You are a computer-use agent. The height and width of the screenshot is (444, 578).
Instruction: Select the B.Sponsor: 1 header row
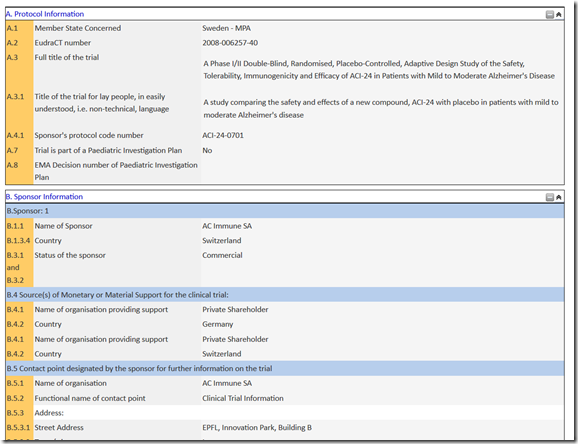point(285,211)
